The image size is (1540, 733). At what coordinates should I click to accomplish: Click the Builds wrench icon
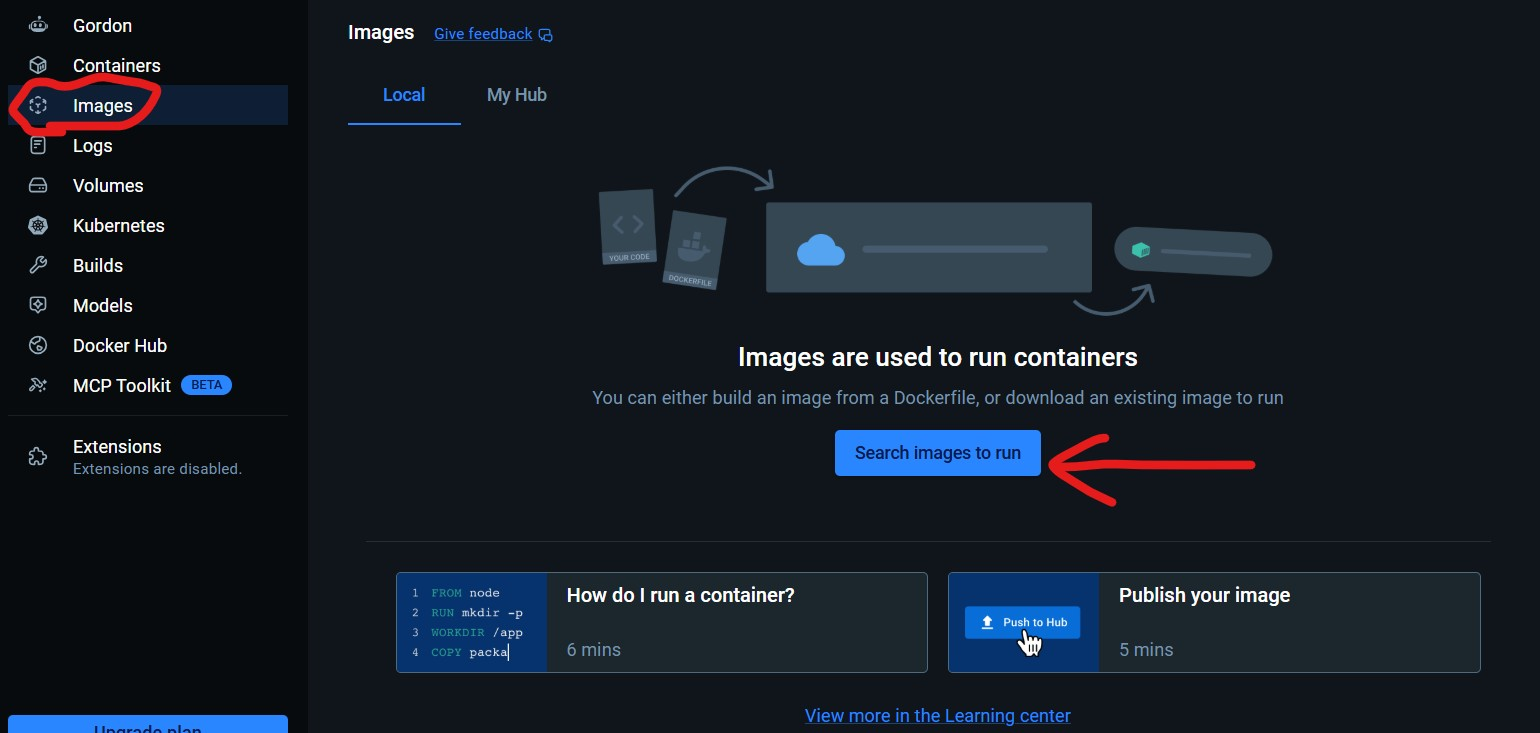(x=38, y=265)
